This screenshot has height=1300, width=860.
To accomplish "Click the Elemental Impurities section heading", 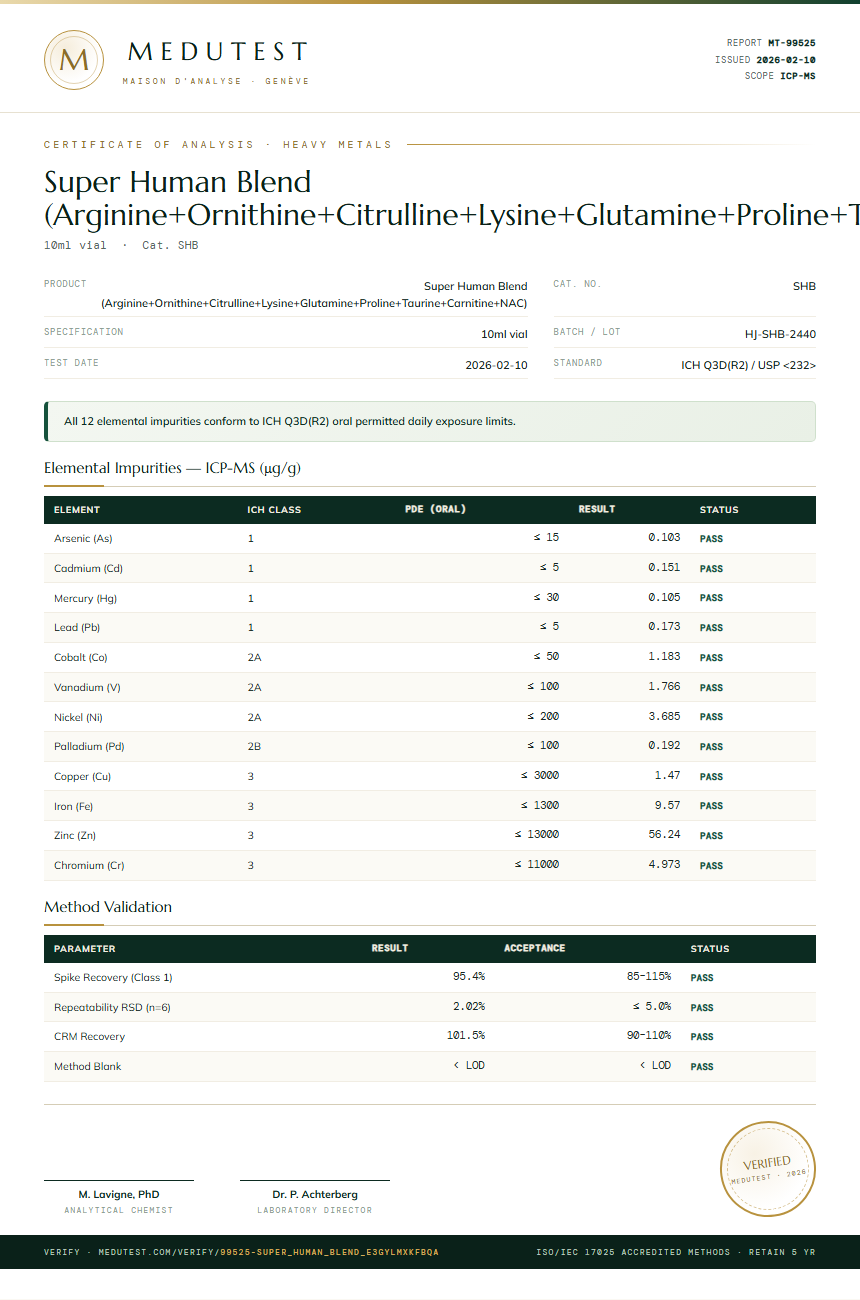I will click(172, 468).
